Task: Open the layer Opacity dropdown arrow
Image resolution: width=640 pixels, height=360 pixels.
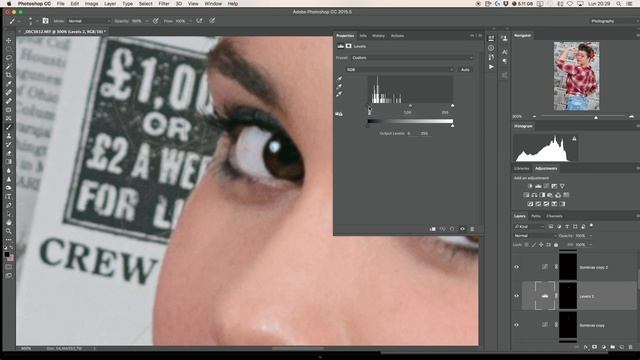Action: click(x=590, y=236)
